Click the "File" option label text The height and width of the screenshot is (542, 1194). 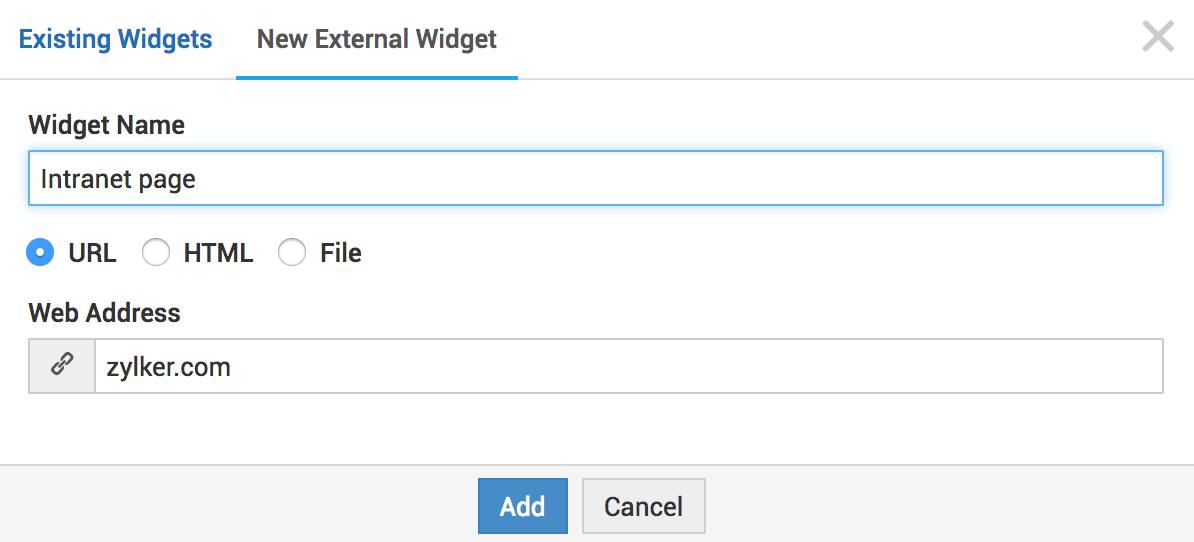pyautogui.click(x=341, y=253)
